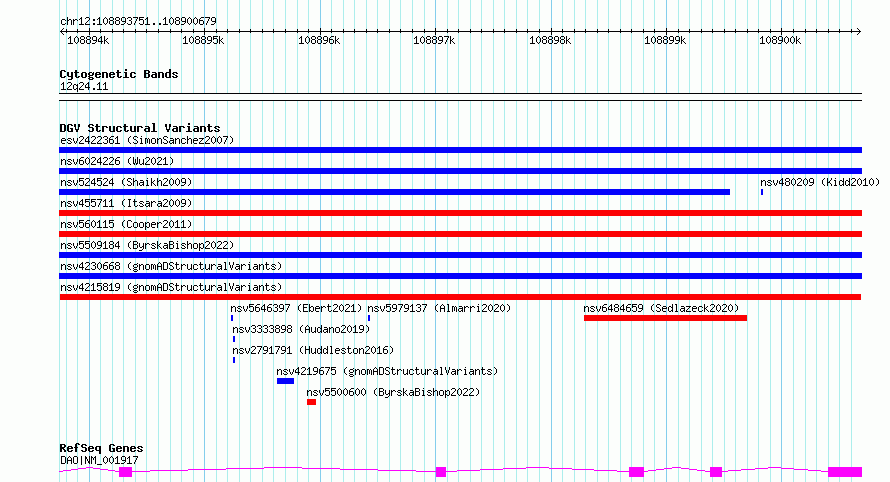Select the first DAO exon block near 108894k
Viewport: 890px width, 482px height.
coord(125,472)
